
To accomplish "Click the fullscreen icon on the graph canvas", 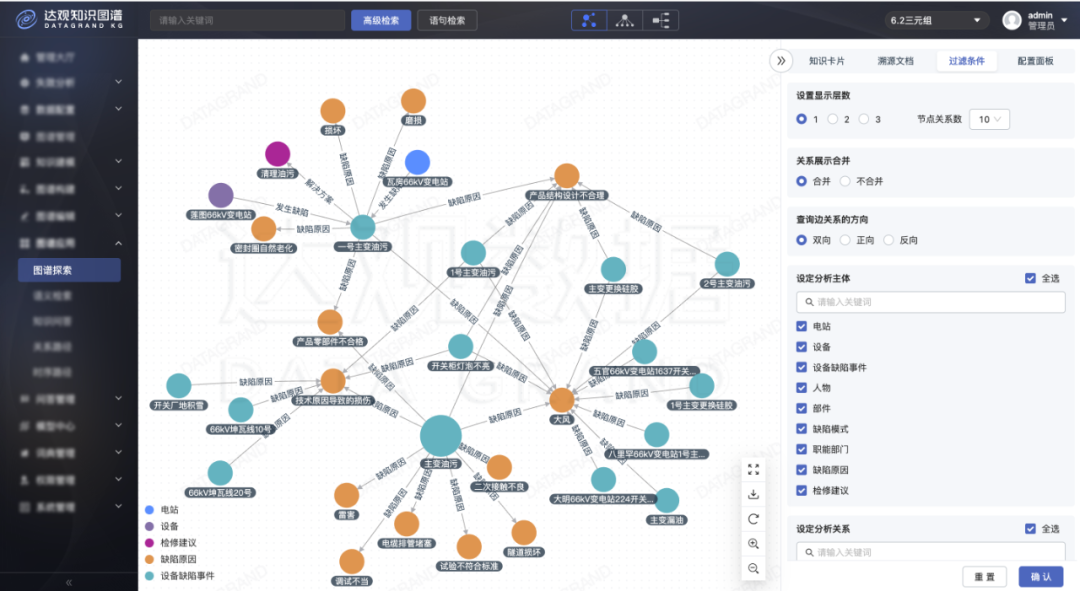I will (754, 469).
